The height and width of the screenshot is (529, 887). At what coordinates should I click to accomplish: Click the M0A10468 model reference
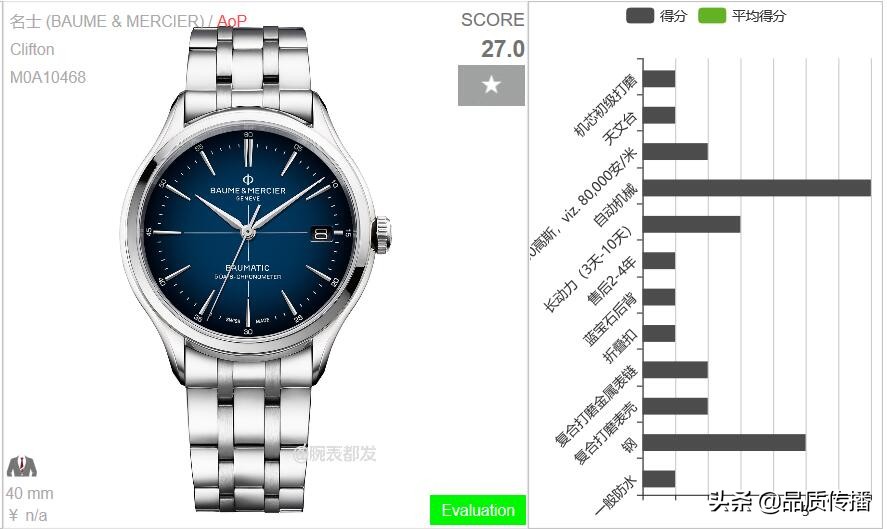point(48,77)
